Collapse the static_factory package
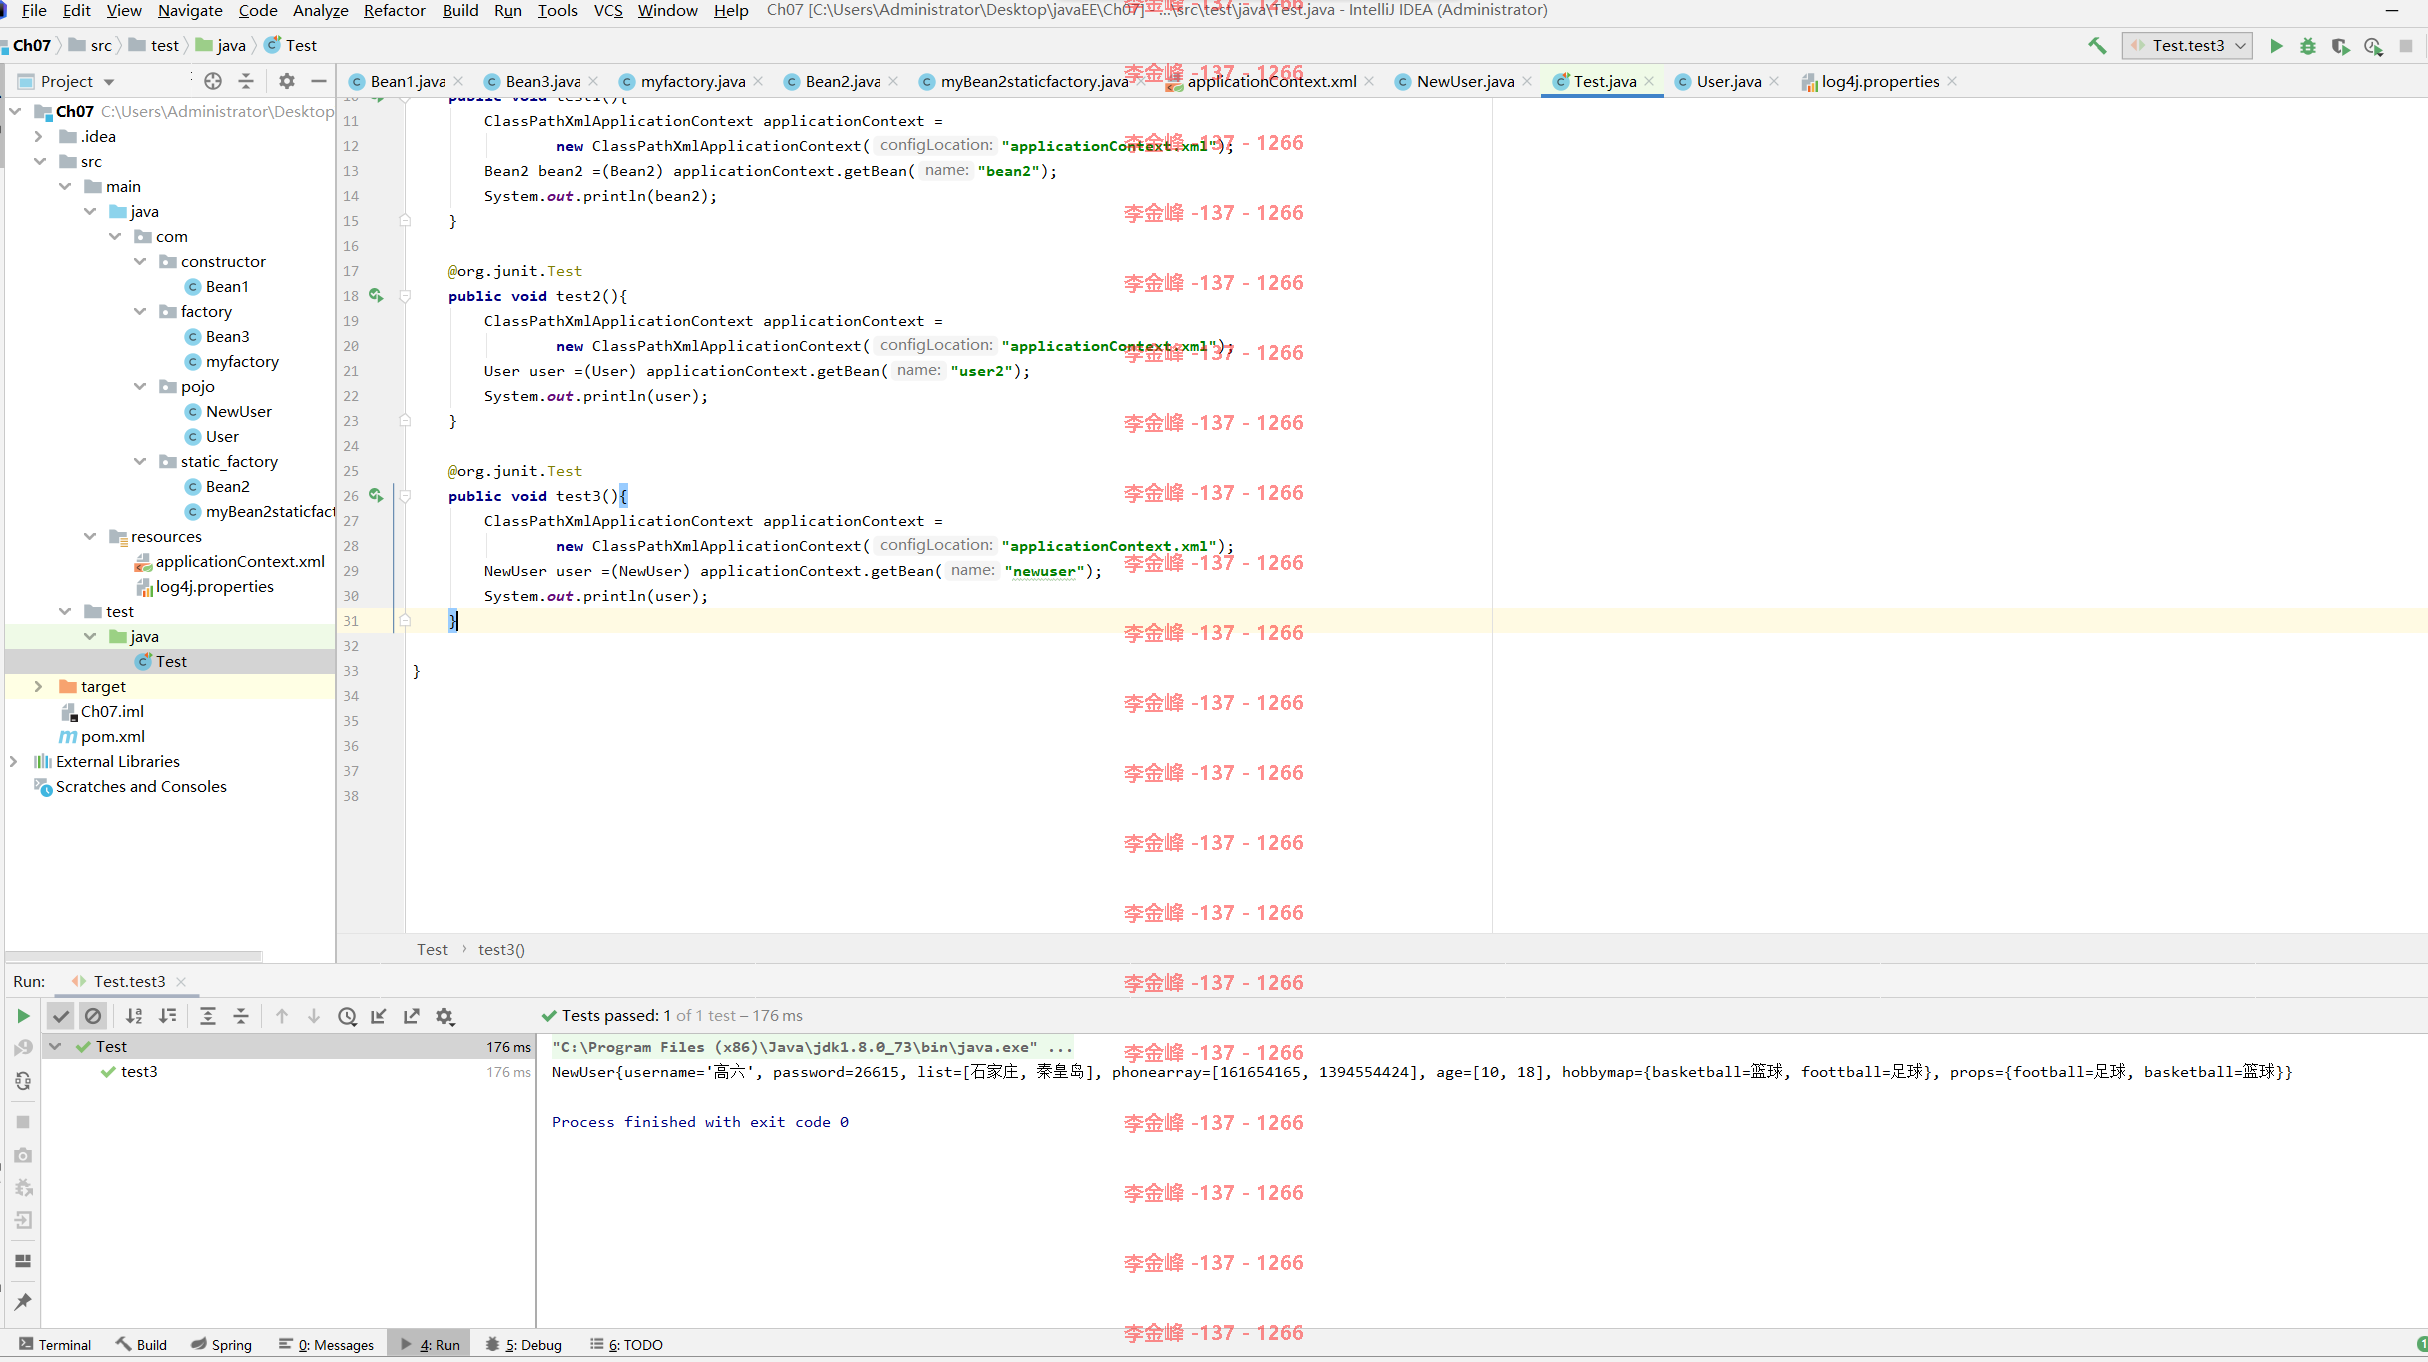2428x1362 pixels. pos(140,461)
